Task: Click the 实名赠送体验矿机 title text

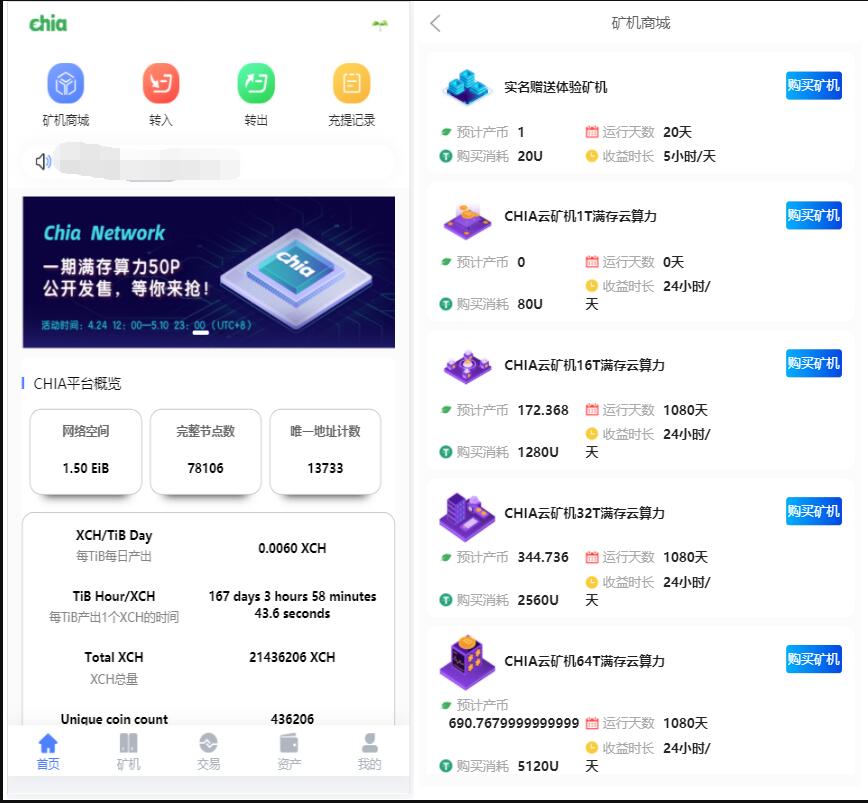Action: coord(556,87)
